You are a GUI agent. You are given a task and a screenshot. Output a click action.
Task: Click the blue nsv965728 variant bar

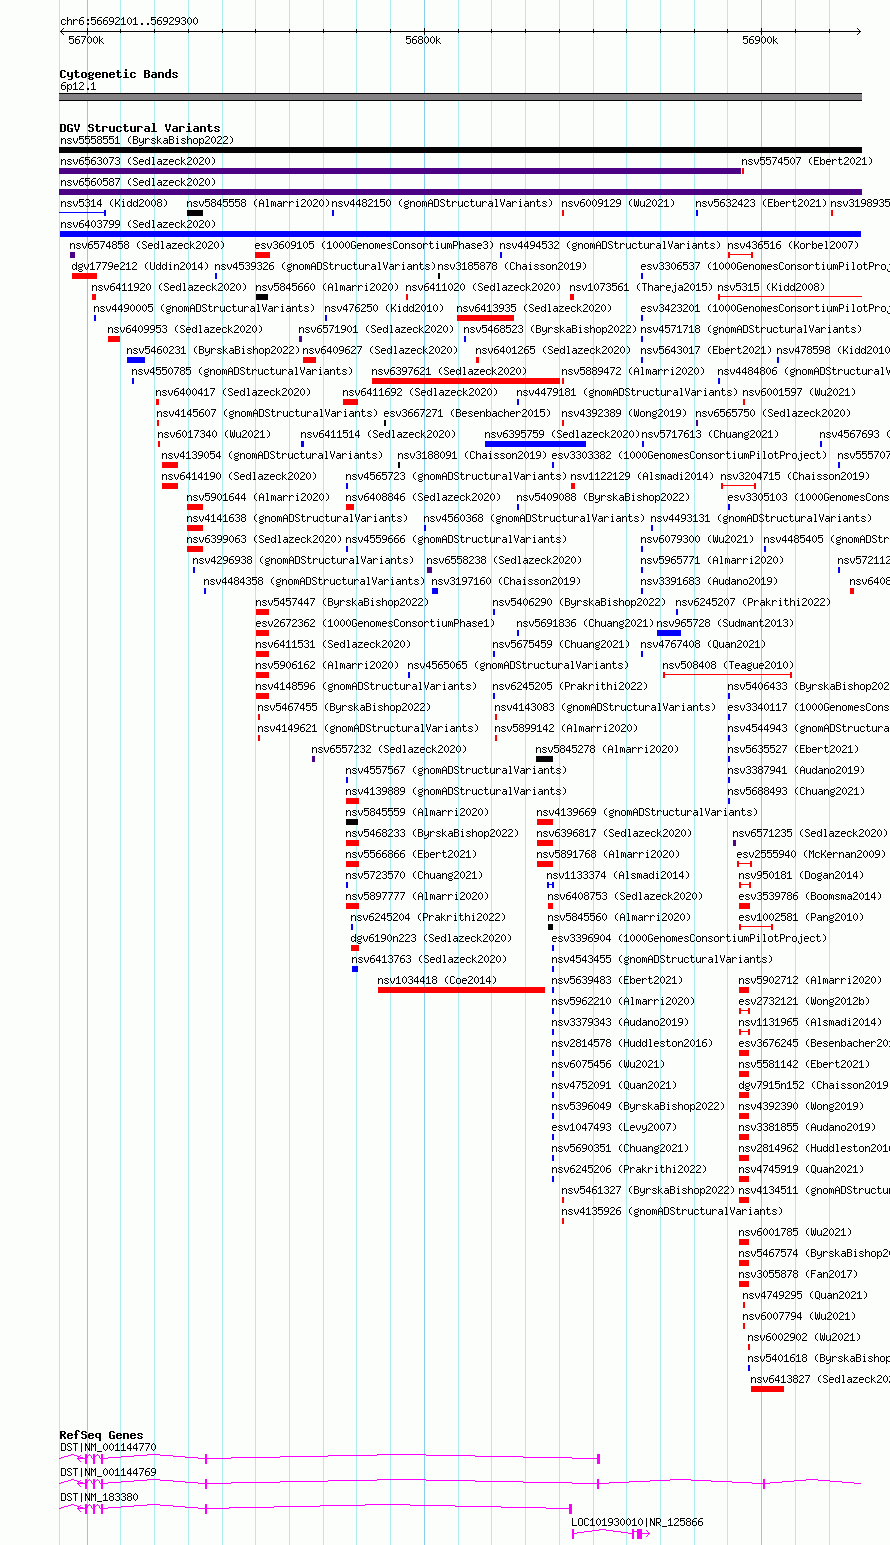(x=669, y=633)
